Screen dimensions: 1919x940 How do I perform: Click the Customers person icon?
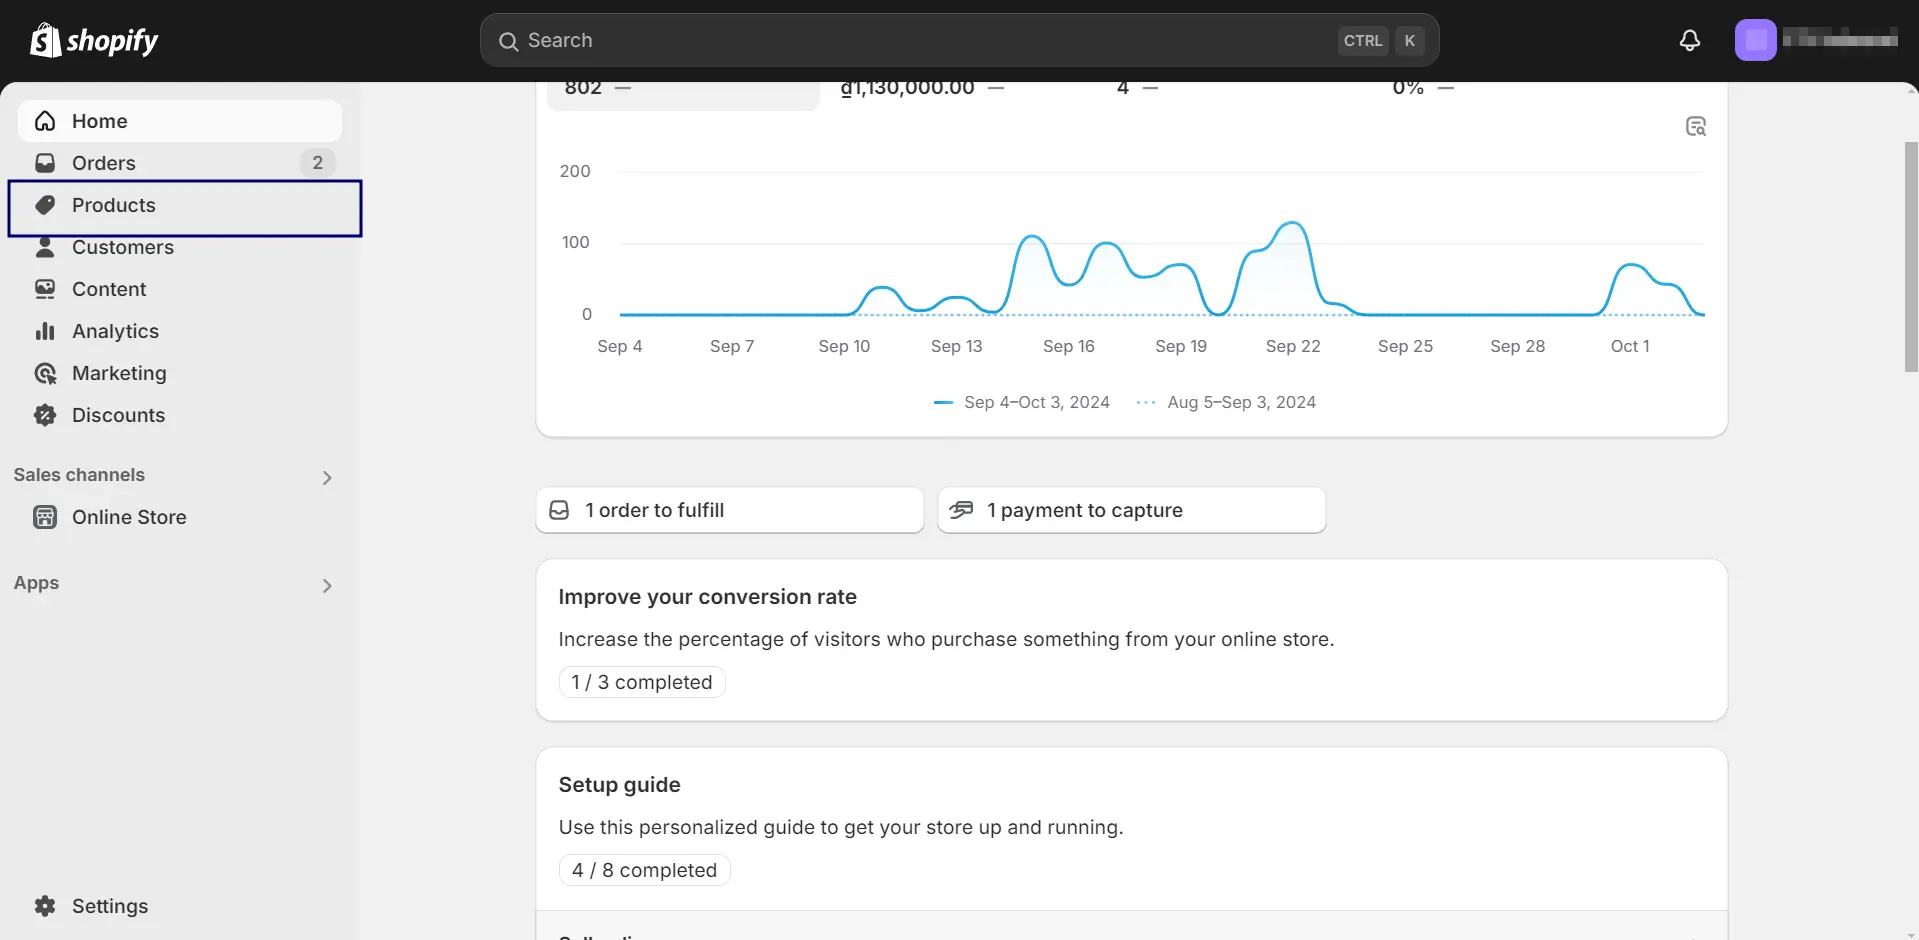(45, 247)
